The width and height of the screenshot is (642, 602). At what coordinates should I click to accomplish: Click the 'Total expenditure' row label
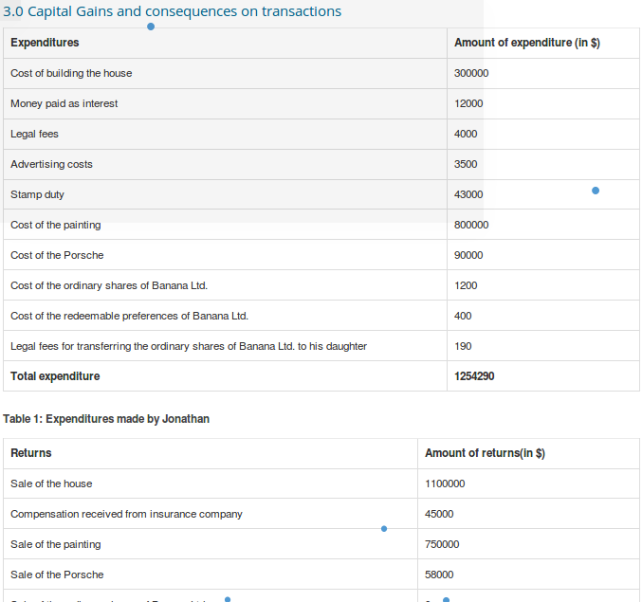[55, 376]
